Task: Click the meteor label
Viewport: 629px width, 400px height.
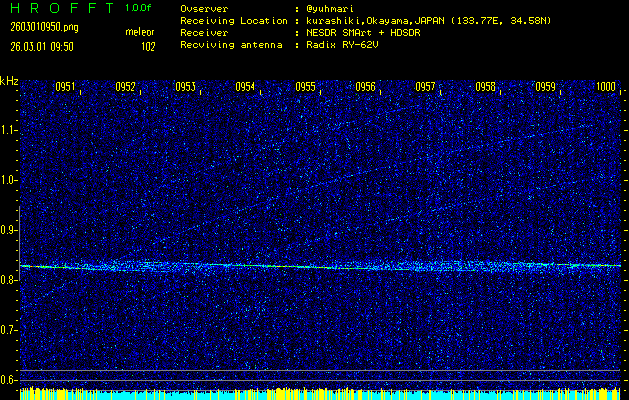Action: (x=140, y=32)
